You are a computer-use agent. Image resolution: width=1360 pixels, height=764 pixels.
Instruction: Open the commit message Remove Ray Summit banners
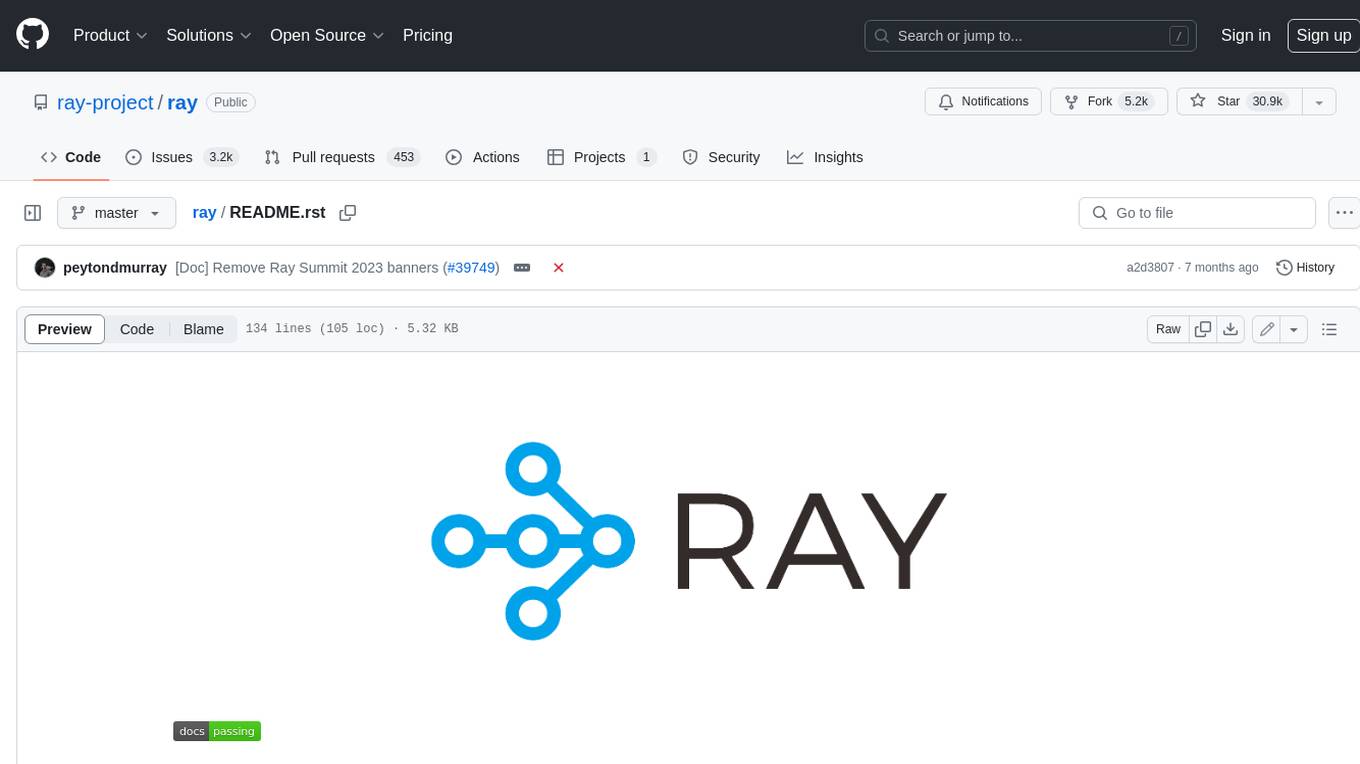(x=307, y=268)
